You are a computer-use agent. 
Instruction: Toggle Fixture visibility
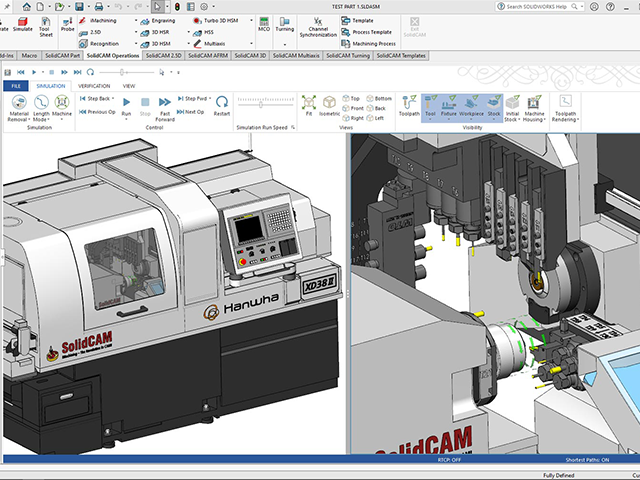click(449, 108)
